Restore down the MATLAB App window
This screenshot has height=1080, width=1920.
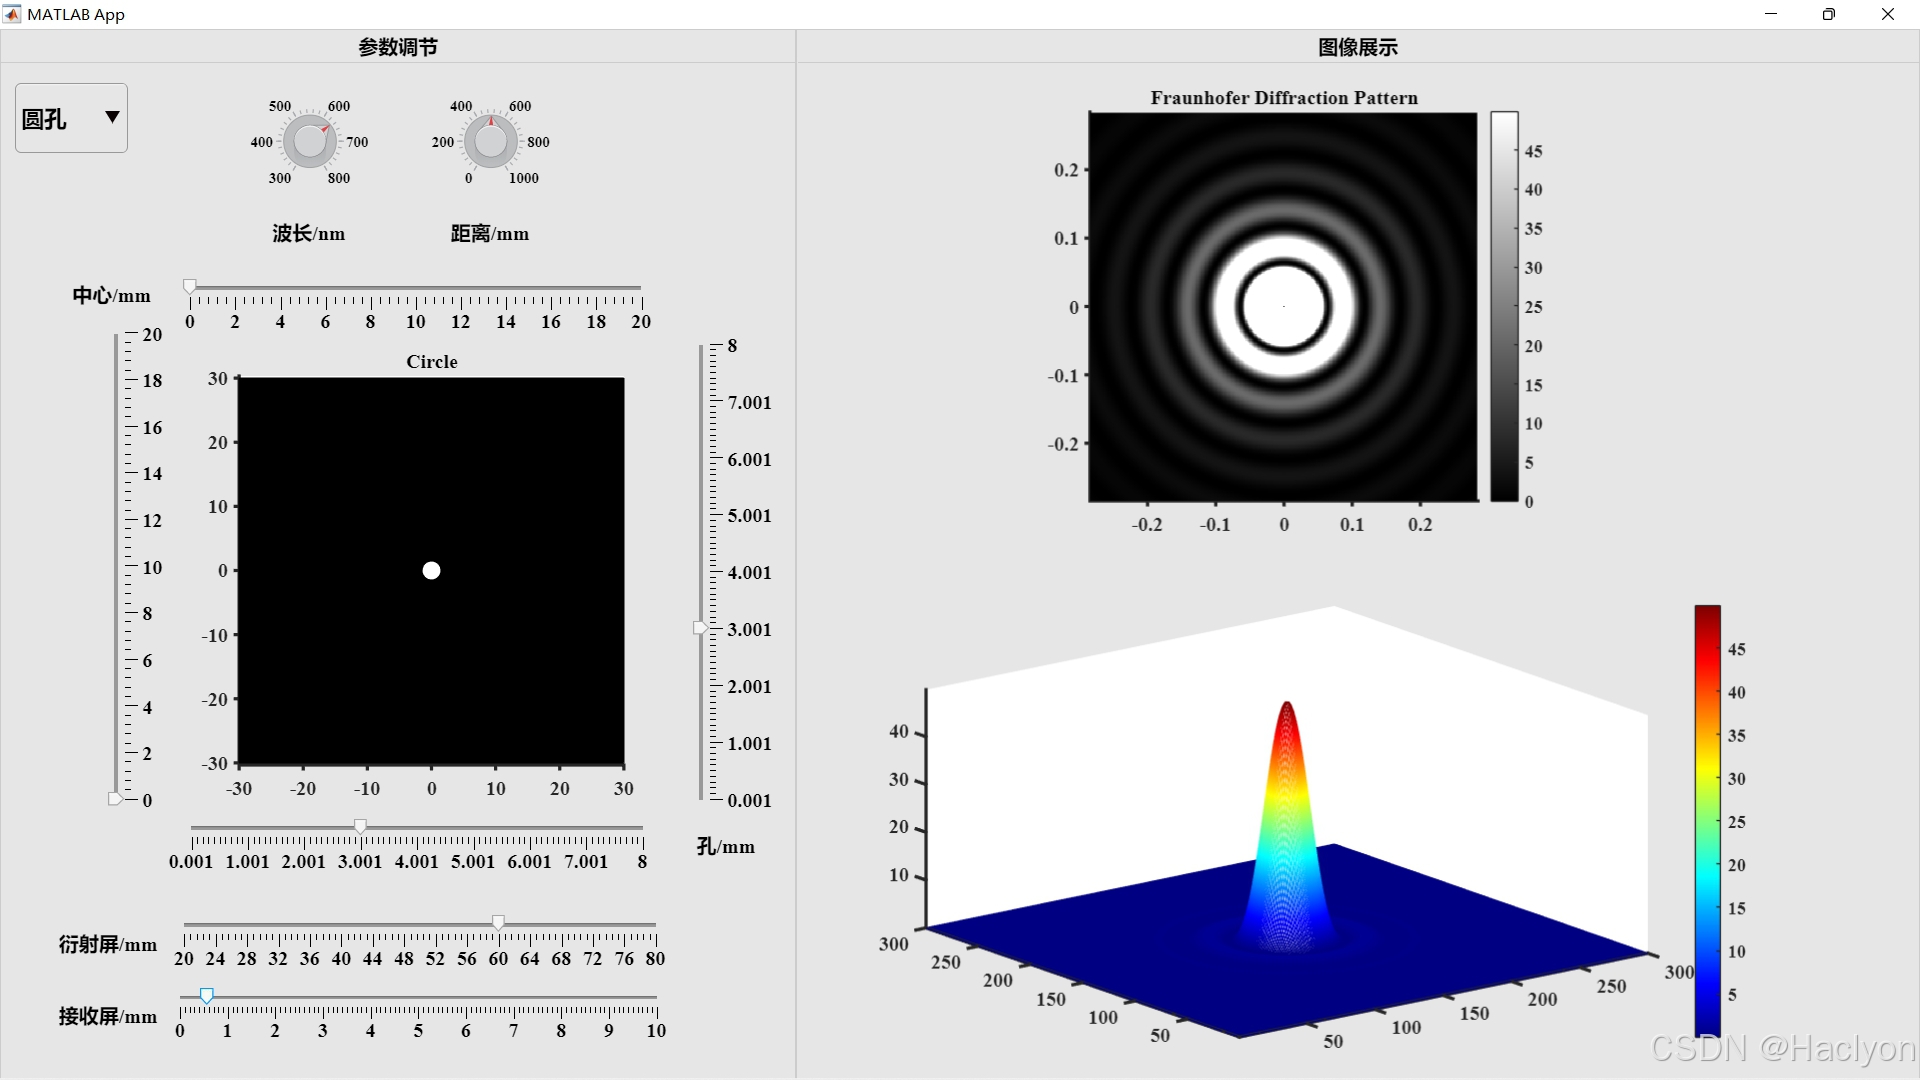tap(1828, 14)
